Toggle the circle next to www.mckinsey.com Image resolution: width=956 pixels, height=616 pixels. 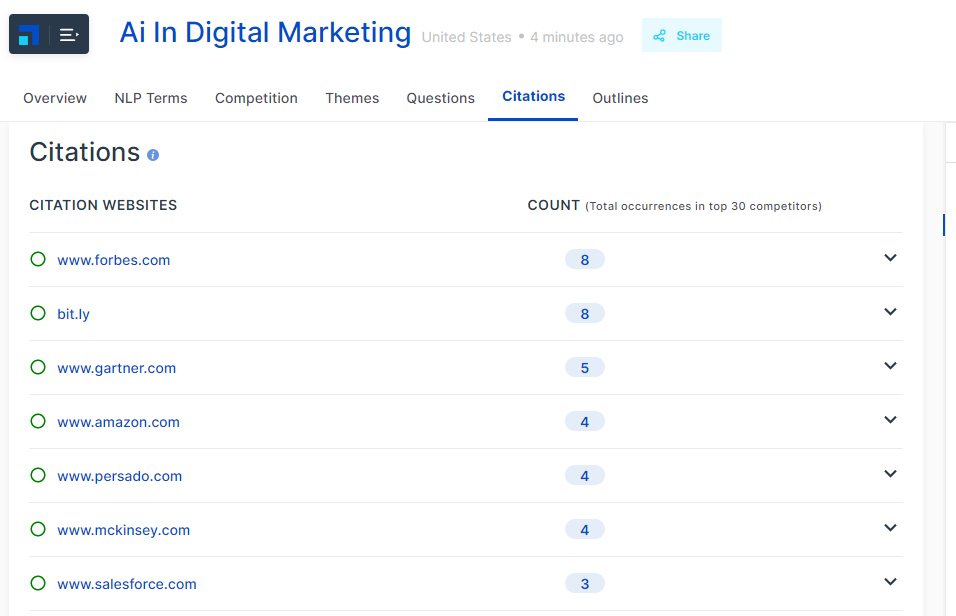(38, 529)
